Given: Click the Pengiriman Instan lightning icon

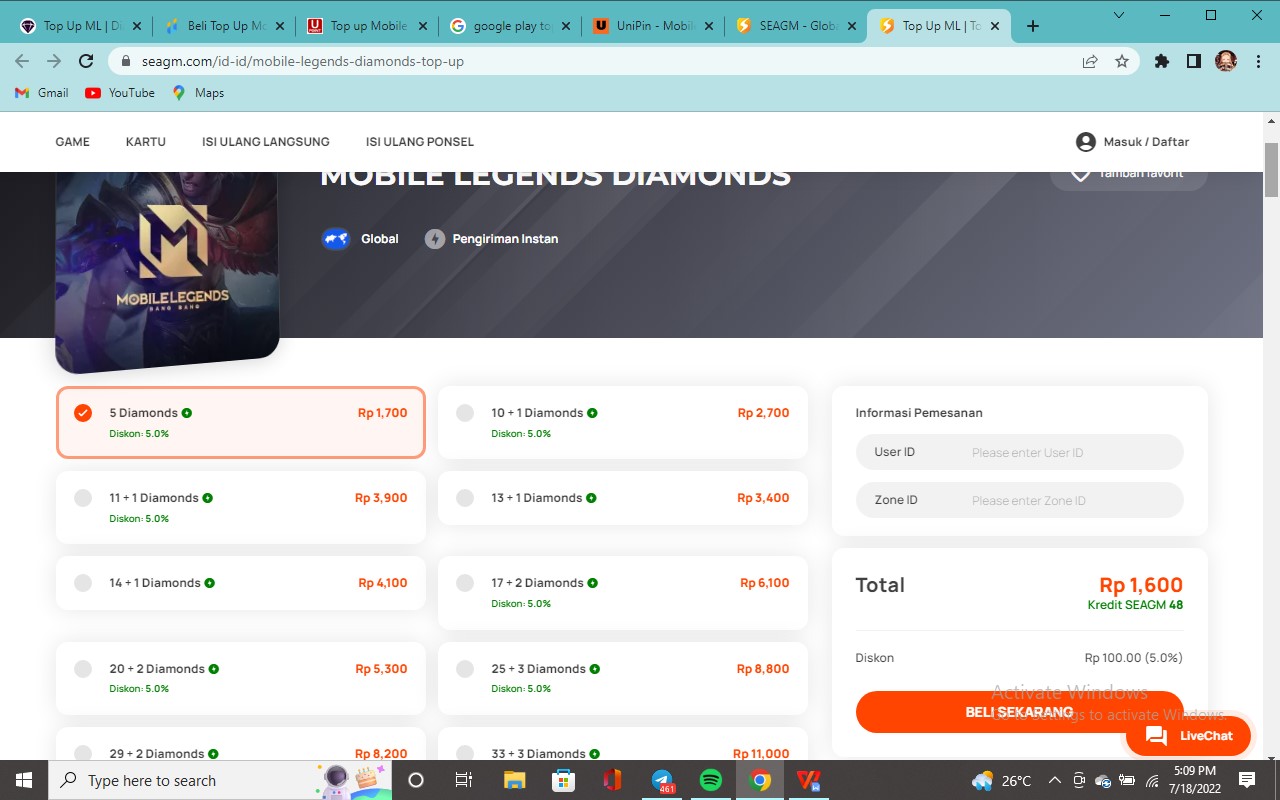Looking at the screenshot, I should click(x=434, y=239).
